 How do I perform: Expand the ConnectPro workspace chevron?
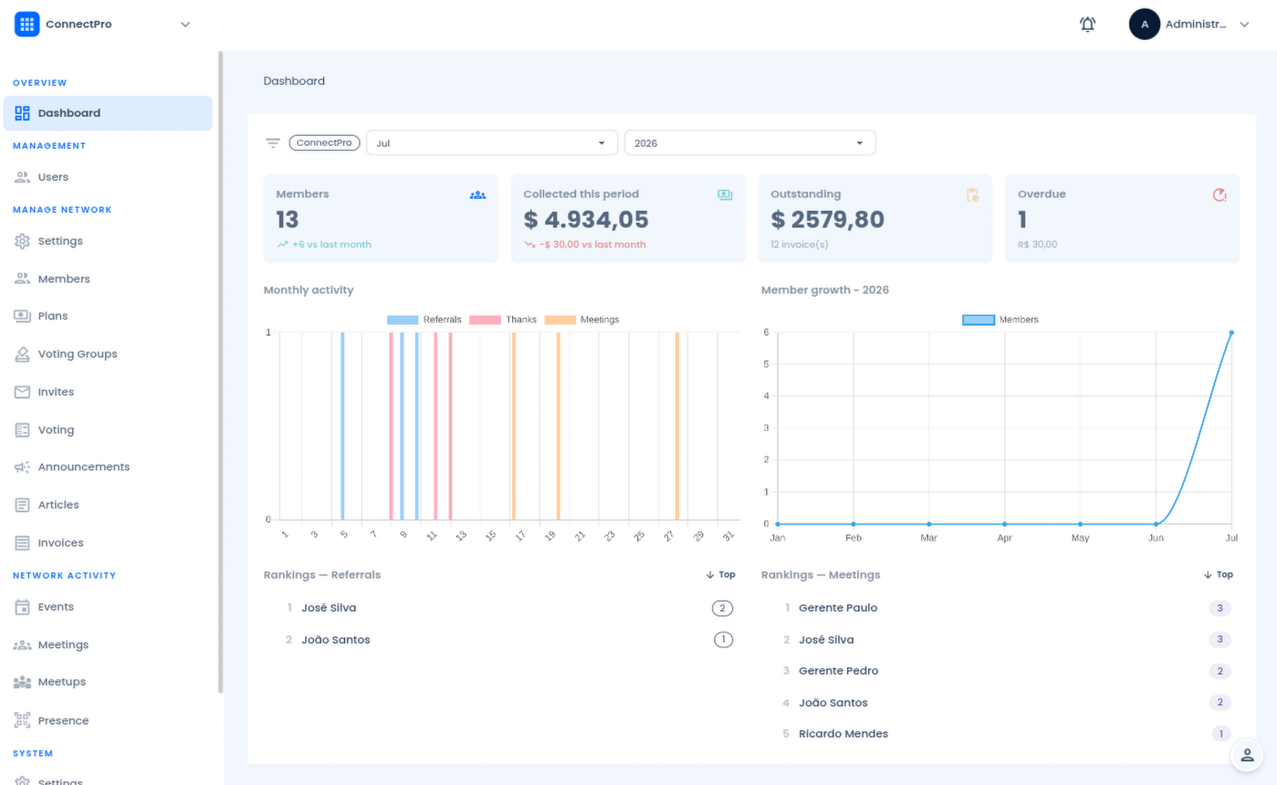coord(185,24)
